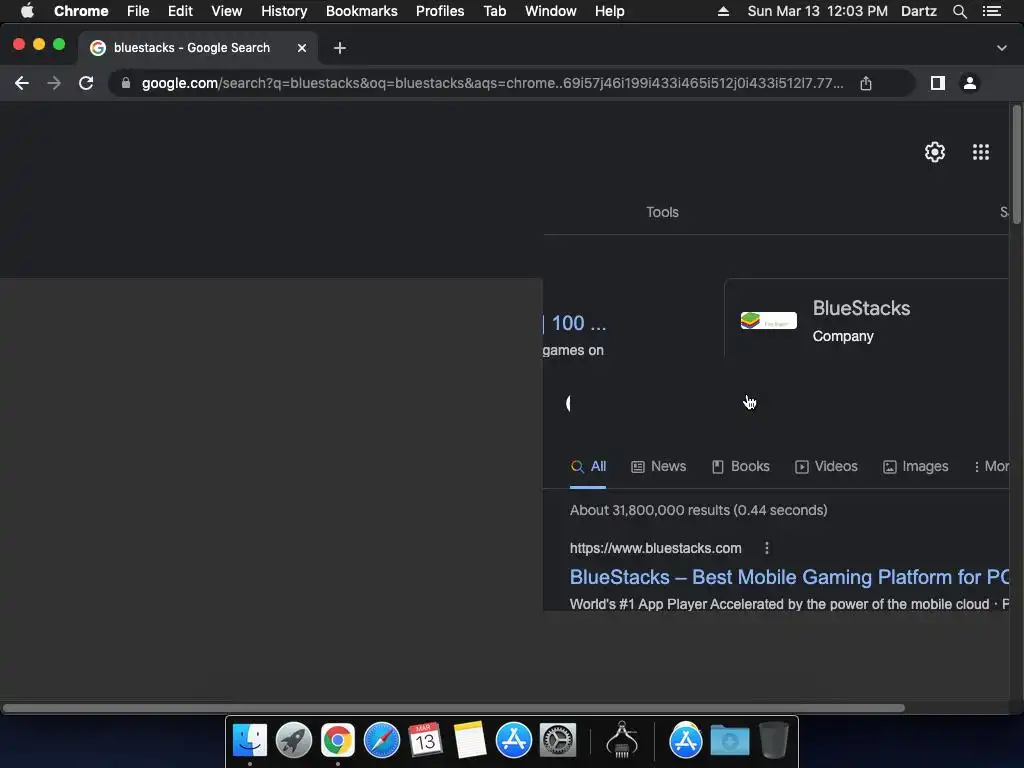Screen dimensions: 1024x768
Task: Open the Help menu
Action: point(609,11)
